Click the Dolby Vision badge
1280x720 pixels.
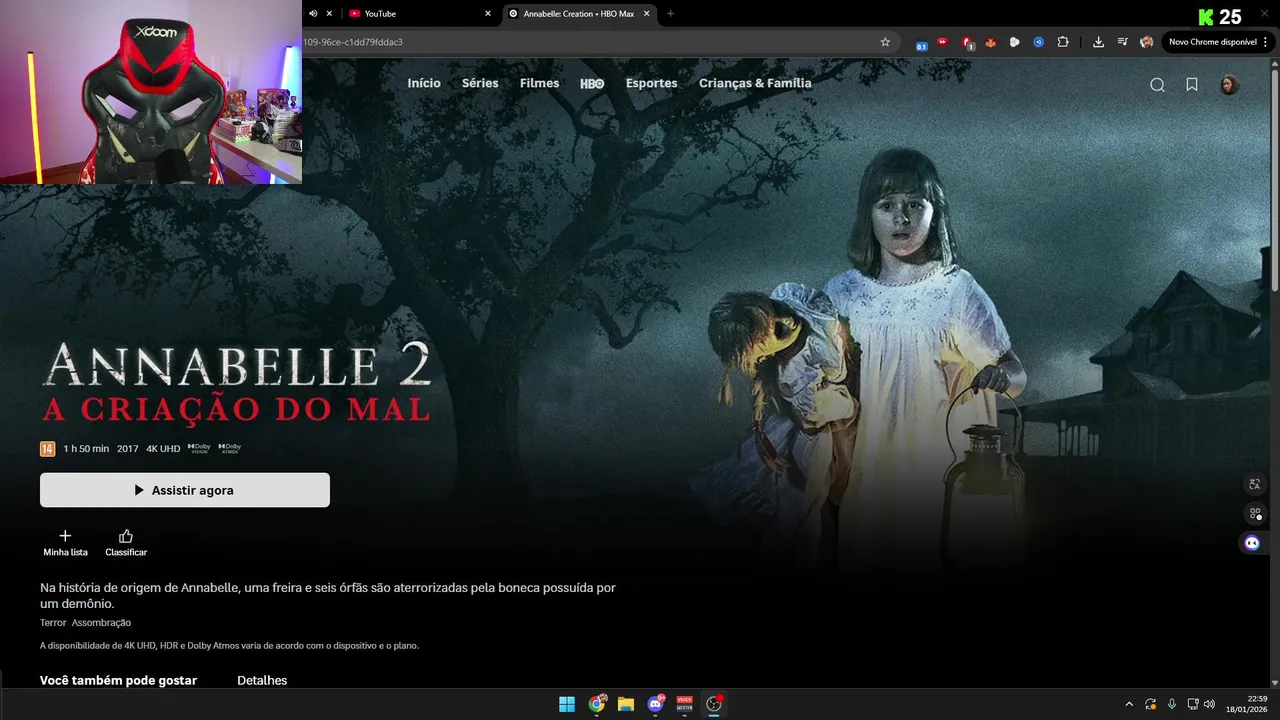[199, 449]
